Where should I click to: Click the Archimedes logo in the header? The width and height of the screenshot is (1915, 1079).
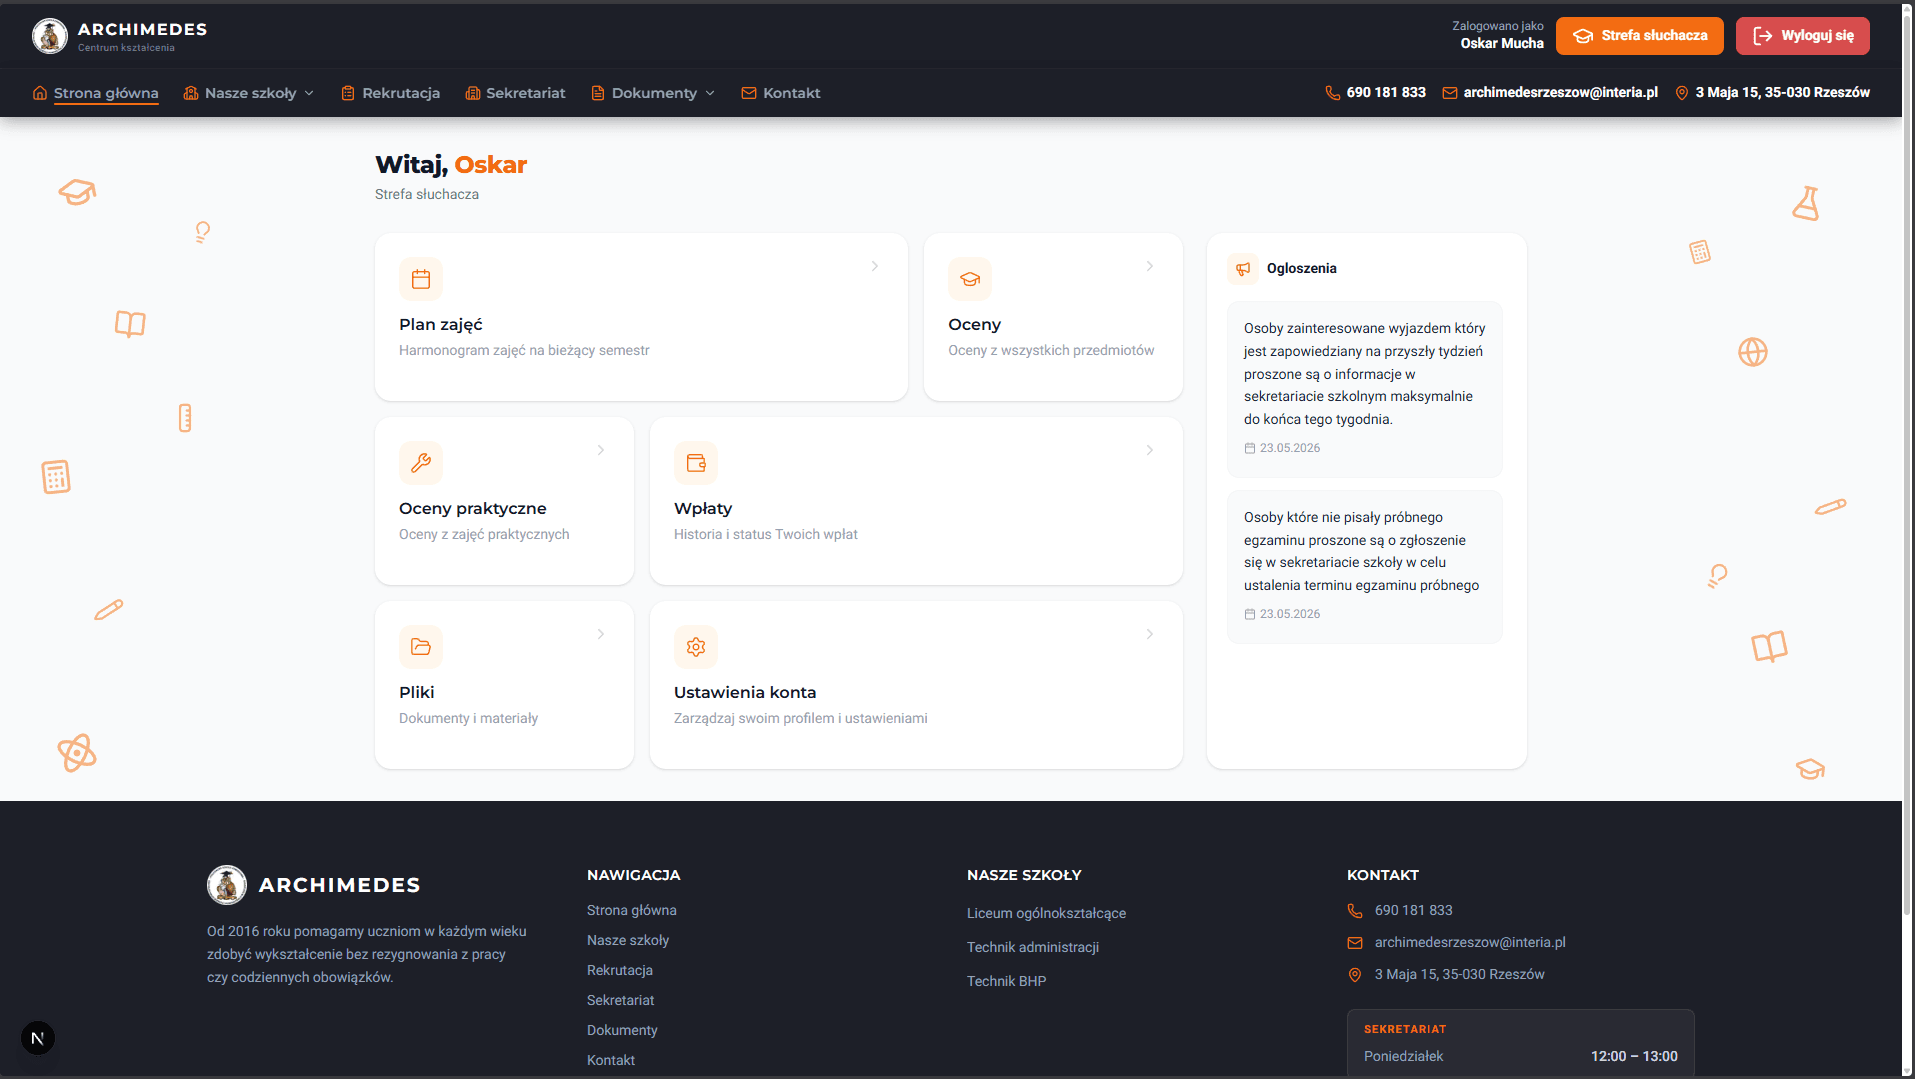(49, 36)
